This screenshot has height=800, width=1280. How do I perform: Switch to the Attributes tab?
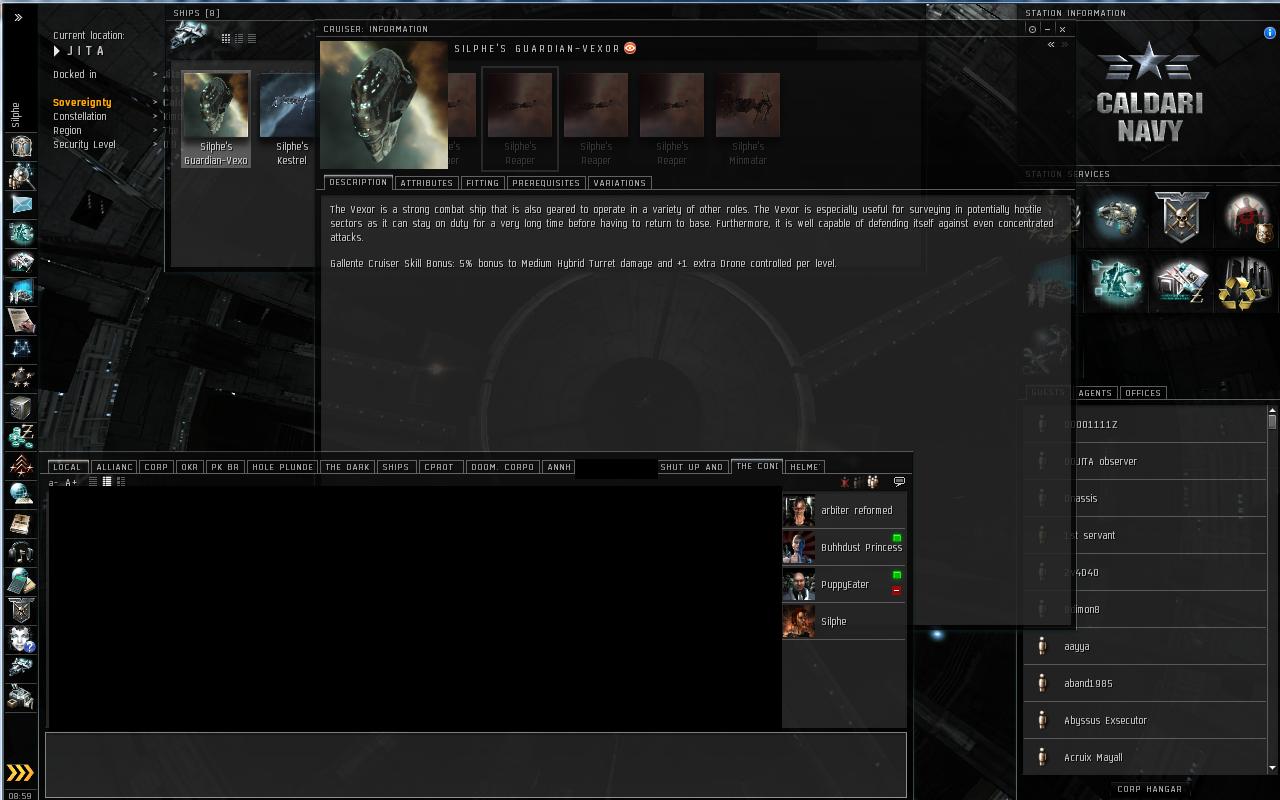tap(427, 183)
